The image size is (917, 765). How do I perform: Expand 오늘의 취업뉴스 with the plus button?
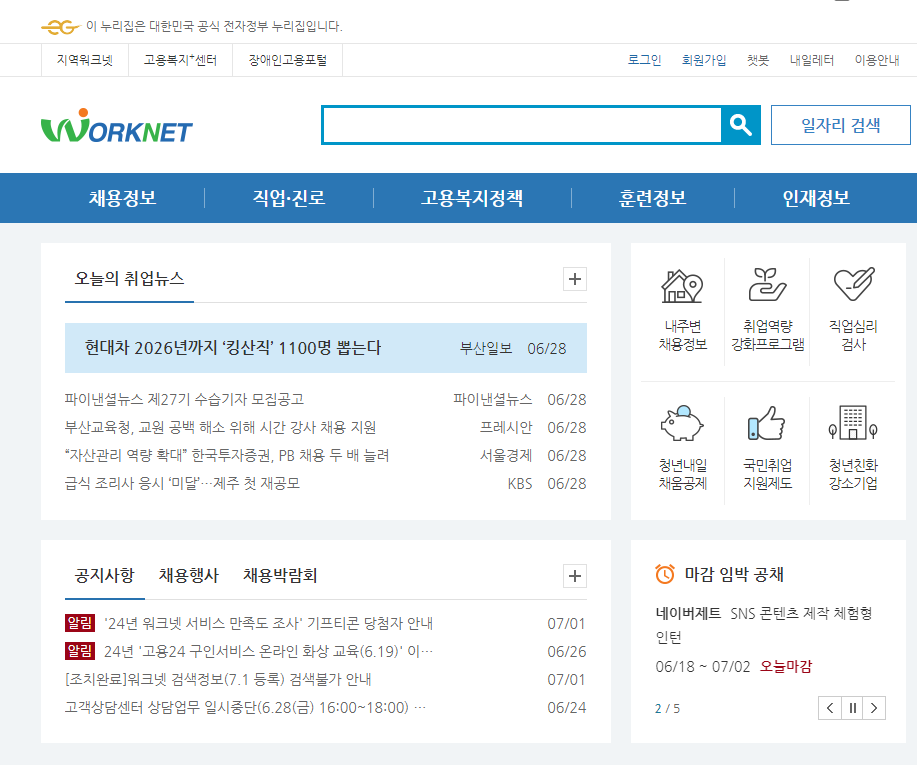573,279
